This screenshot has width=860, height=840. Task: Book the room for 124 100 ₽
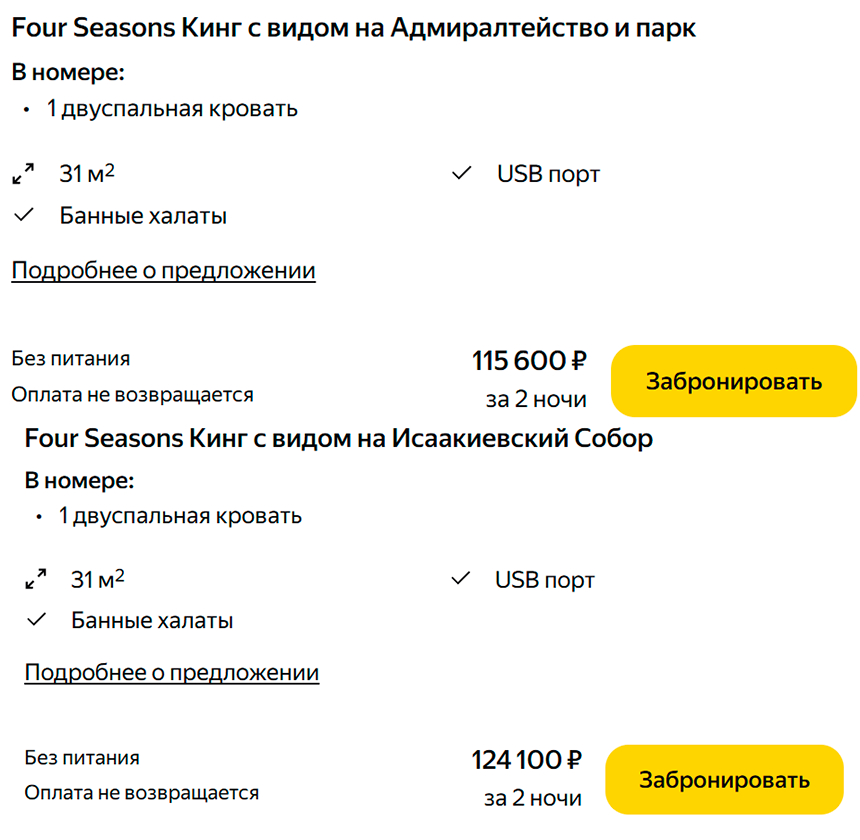point(724,780)
